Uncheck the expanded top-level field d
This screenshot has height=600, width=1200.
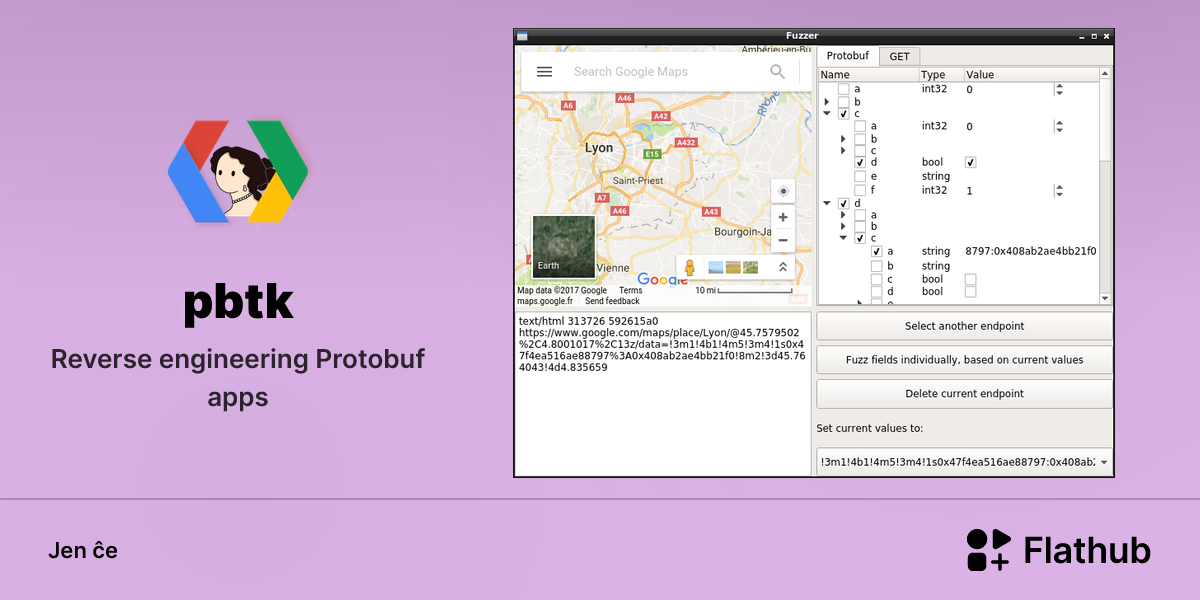point(843,203)
